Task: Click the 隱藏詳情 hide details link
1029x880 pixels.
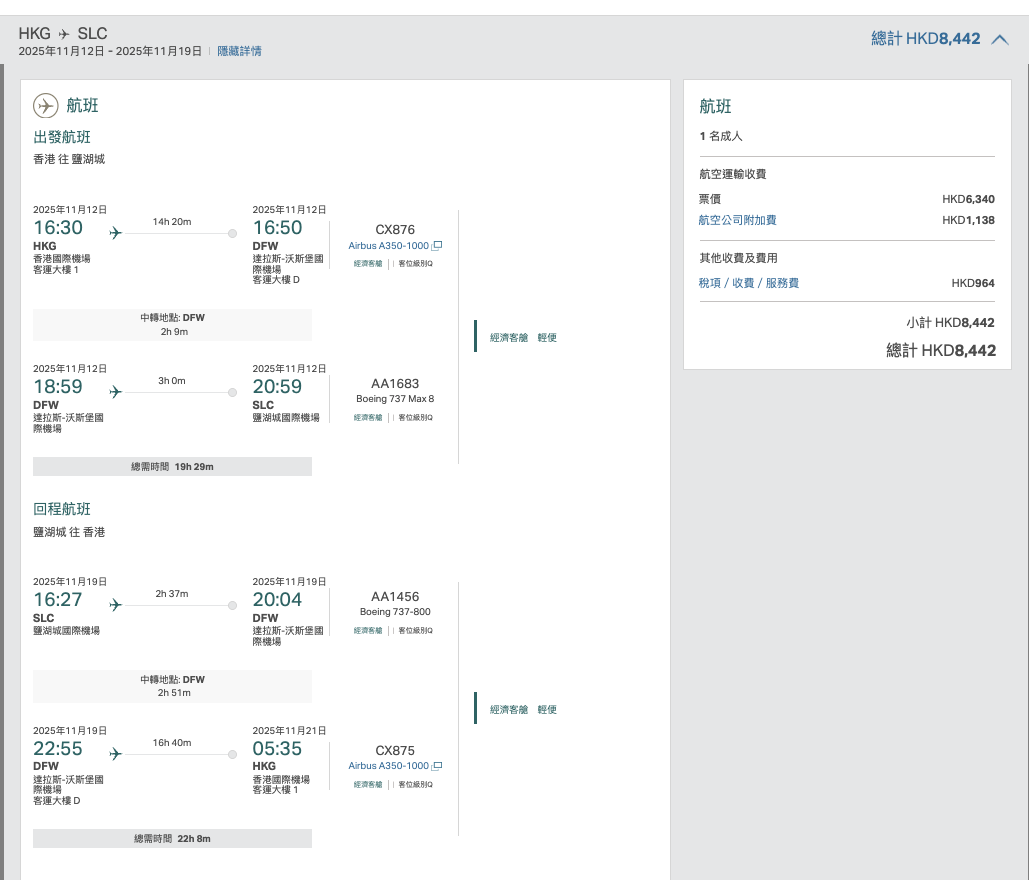Action: (240, 51)
